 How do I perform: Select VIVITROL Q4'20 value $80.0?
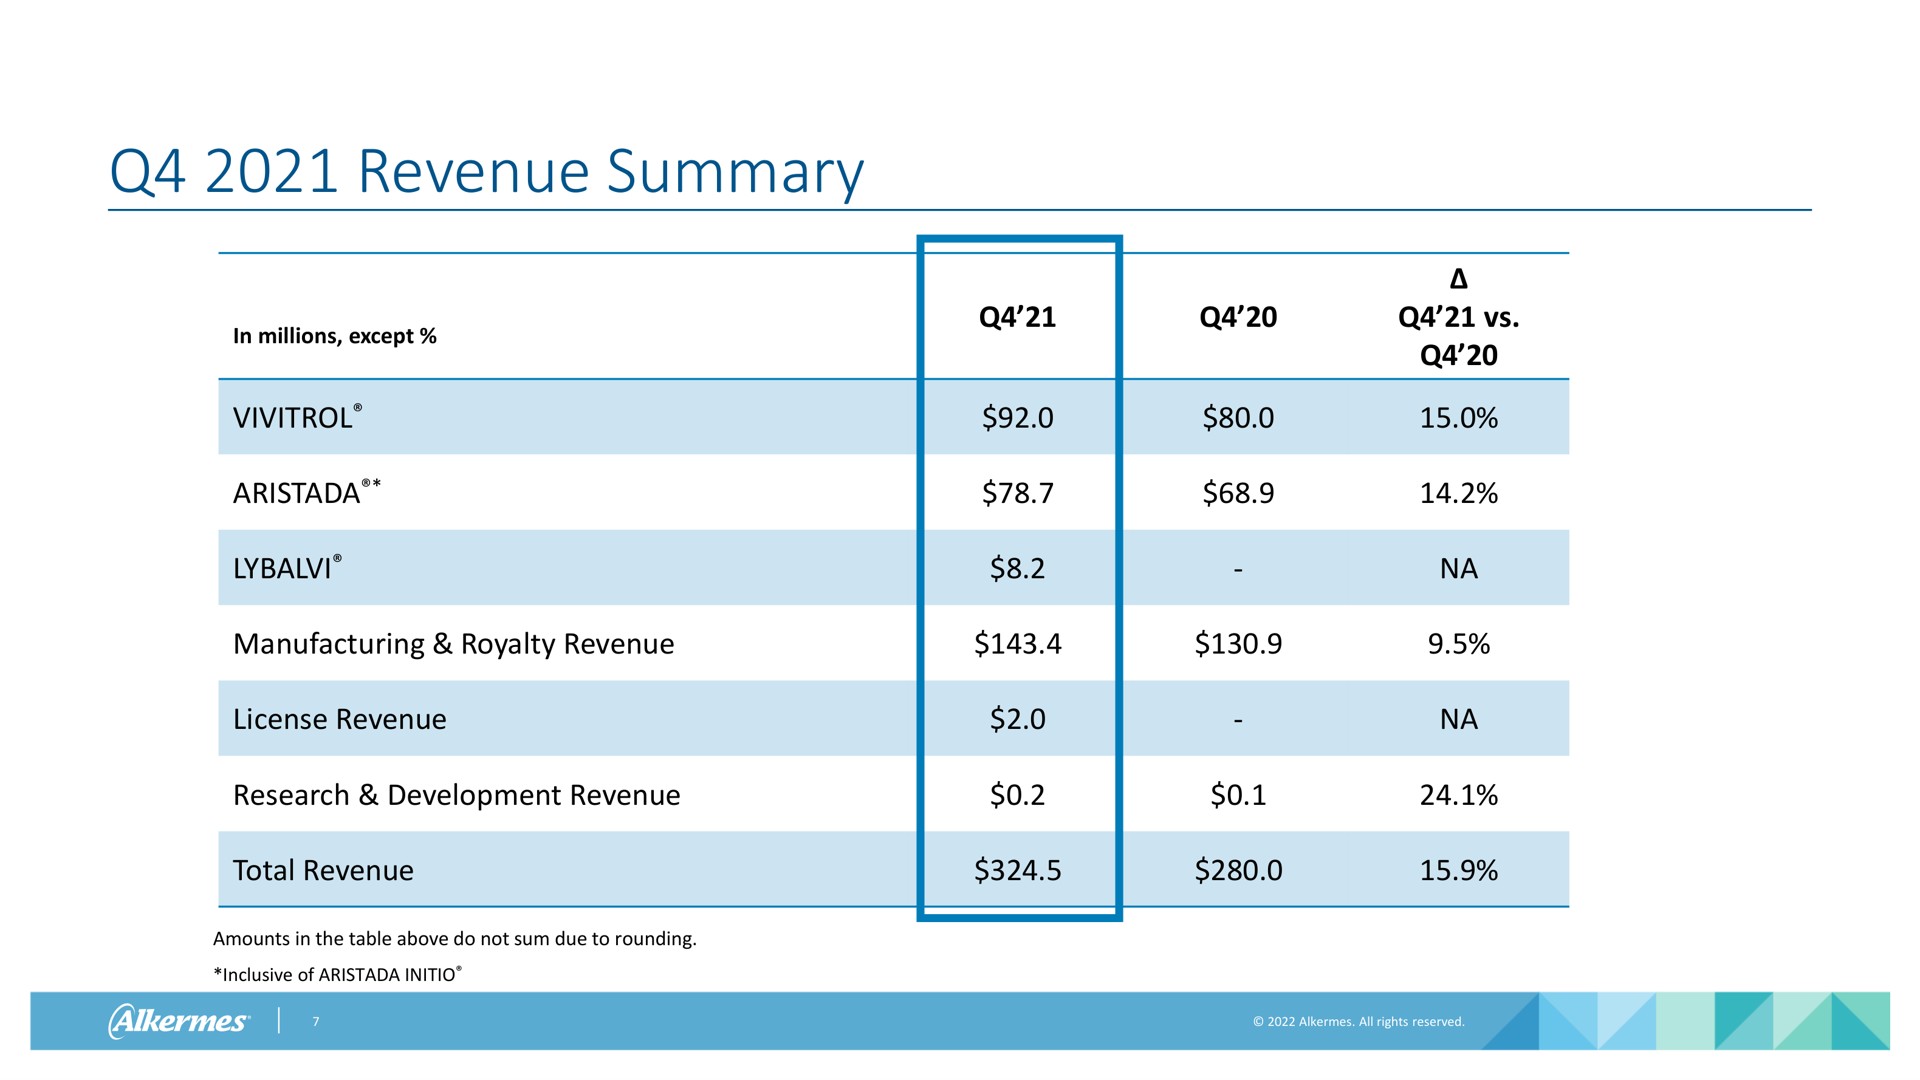[1238, 417]
